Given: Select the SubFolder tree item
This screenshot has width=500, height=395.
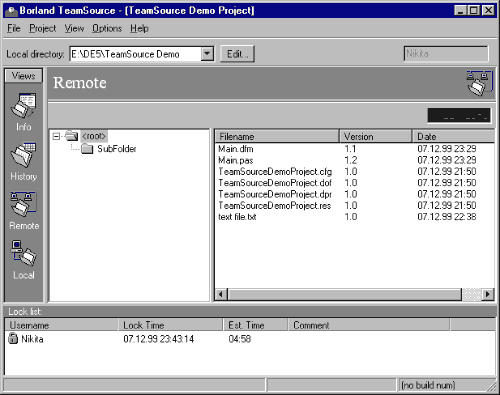Looking at the screenshot, I should click(x=117, y=149).
